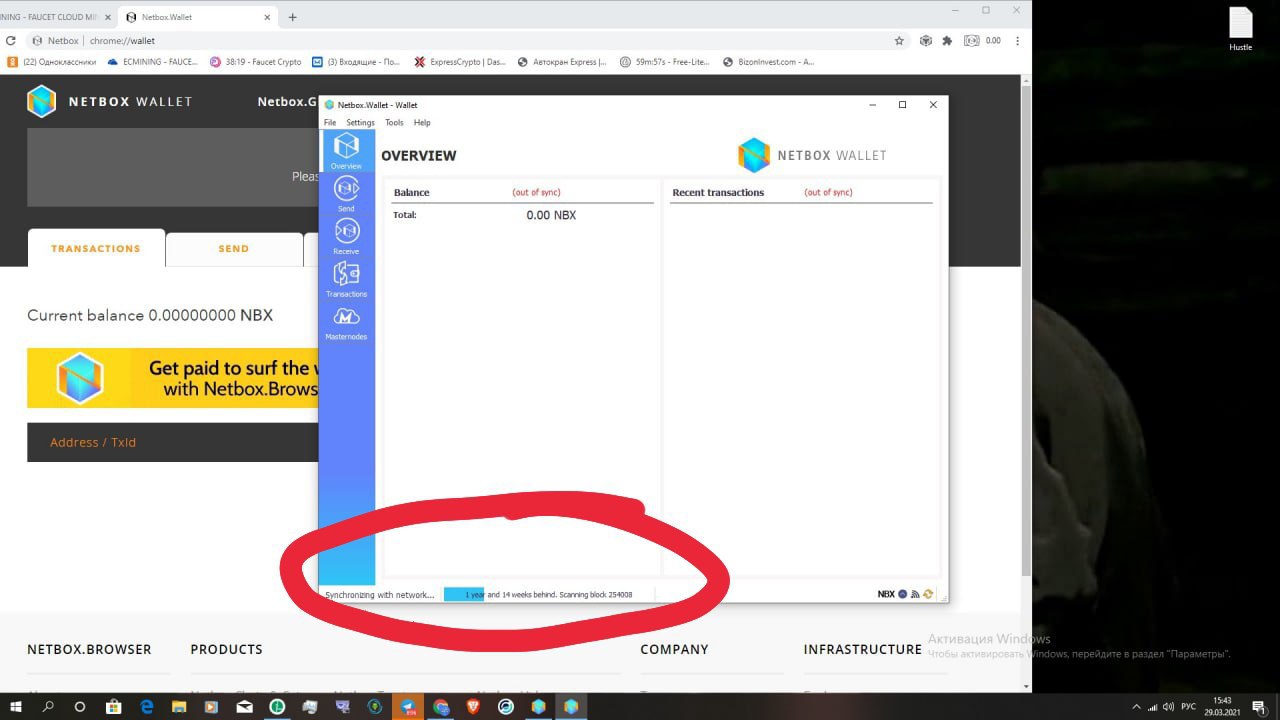The width and height of the screenshot is (1280, 720).
Task: Open the File menu in Netbox.Wallet
Action: click(x=330, y=122)
